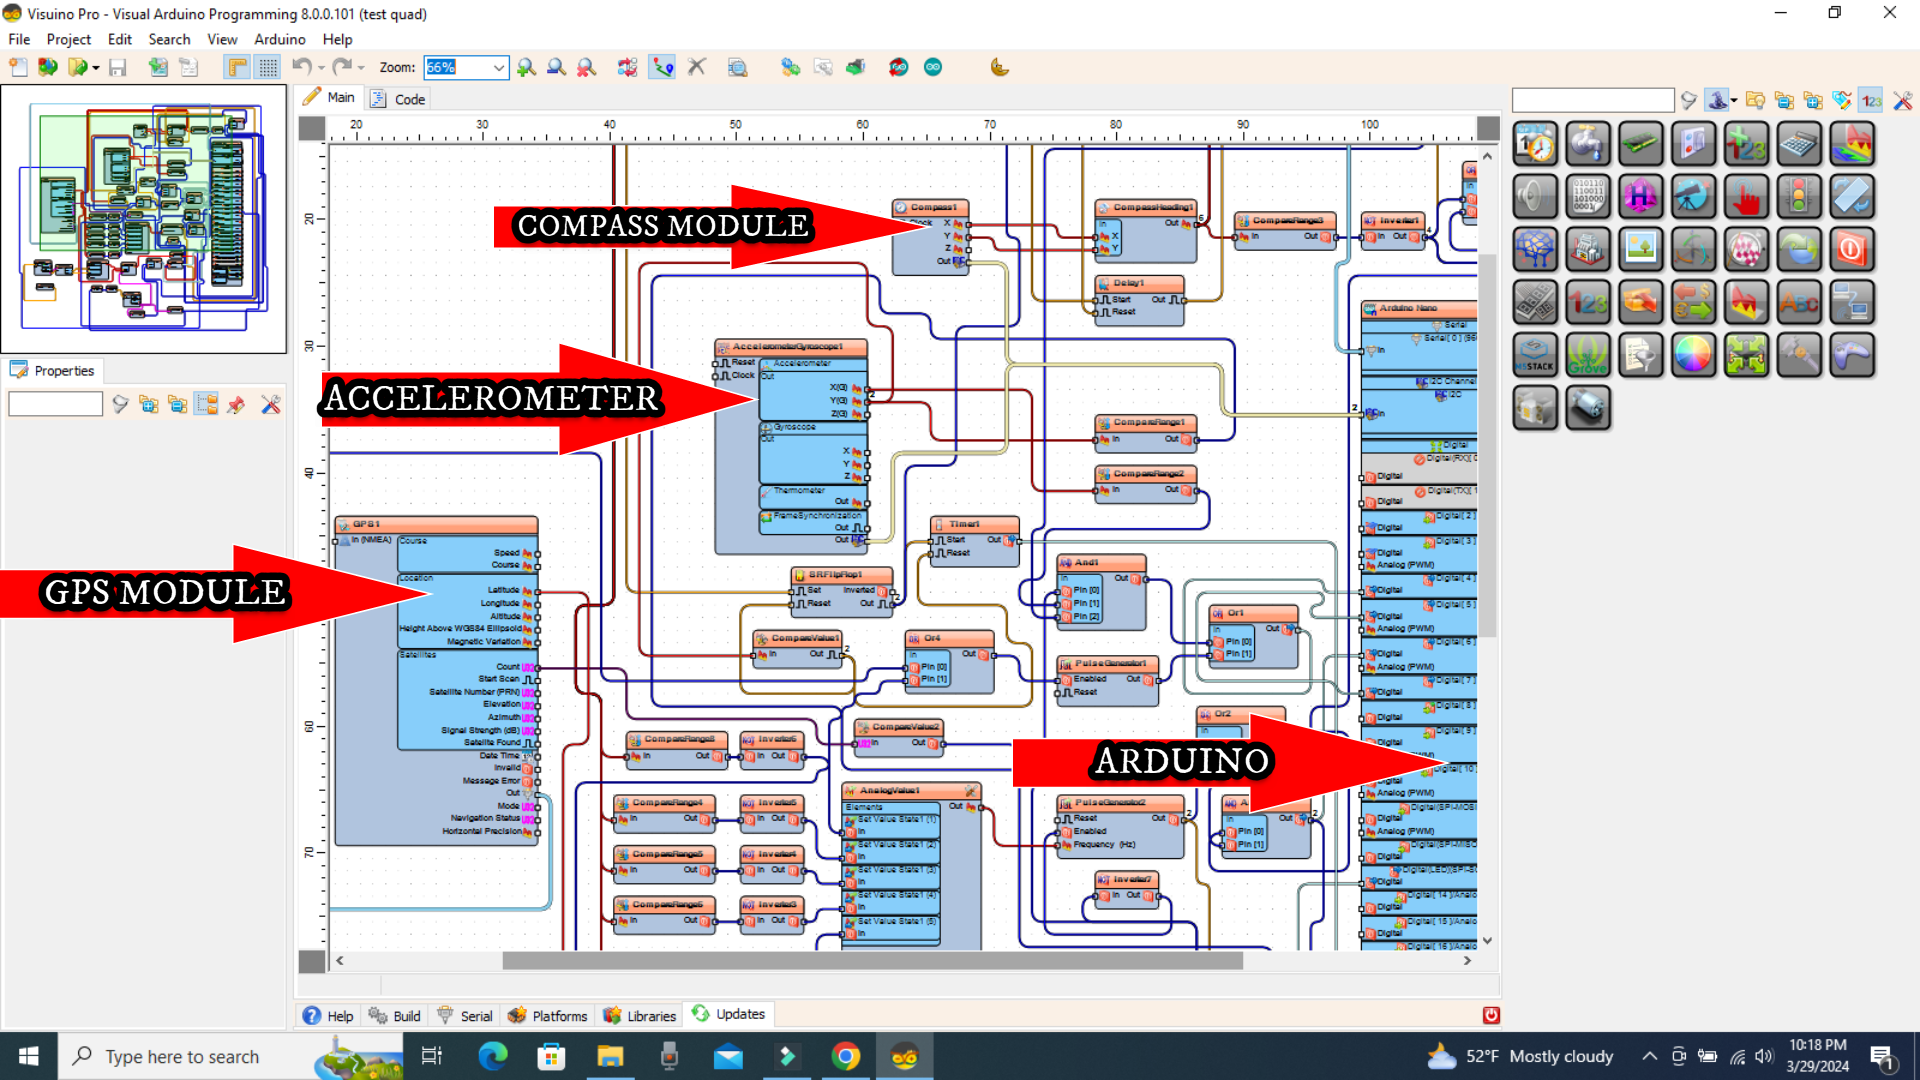Open the gamepad controller component category
Screen dimensions: 1920x1080
[x=1852, y=355]
